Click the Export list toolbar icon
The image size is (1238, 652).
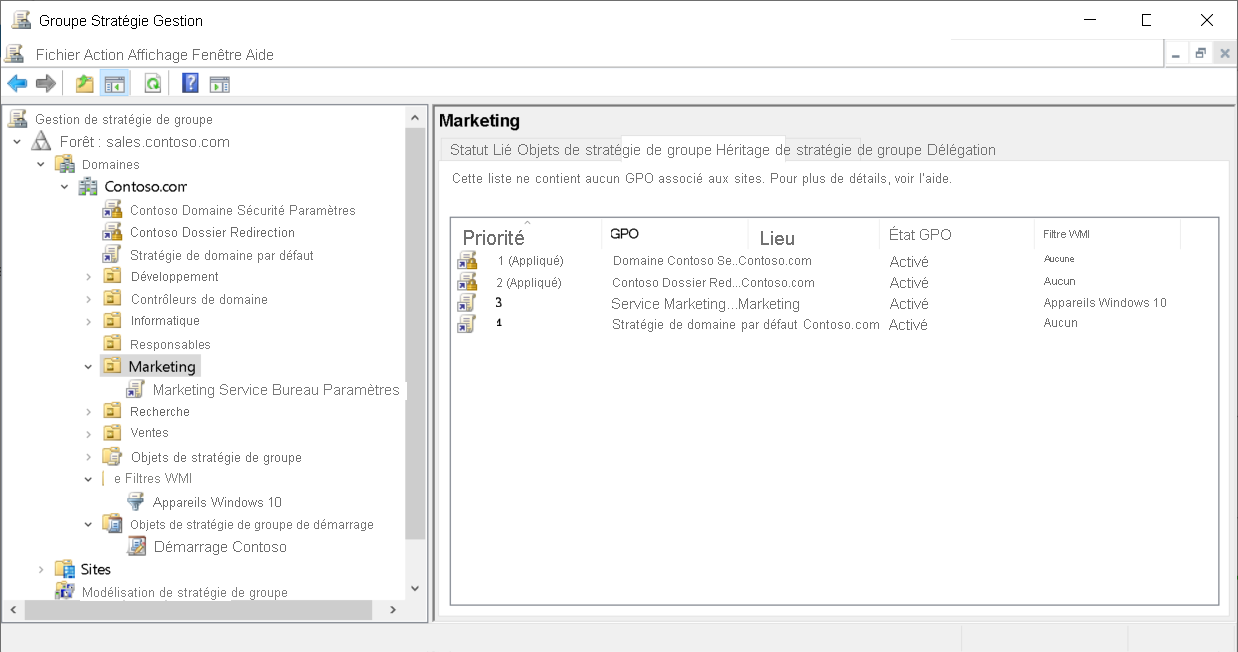coord(219,83)
